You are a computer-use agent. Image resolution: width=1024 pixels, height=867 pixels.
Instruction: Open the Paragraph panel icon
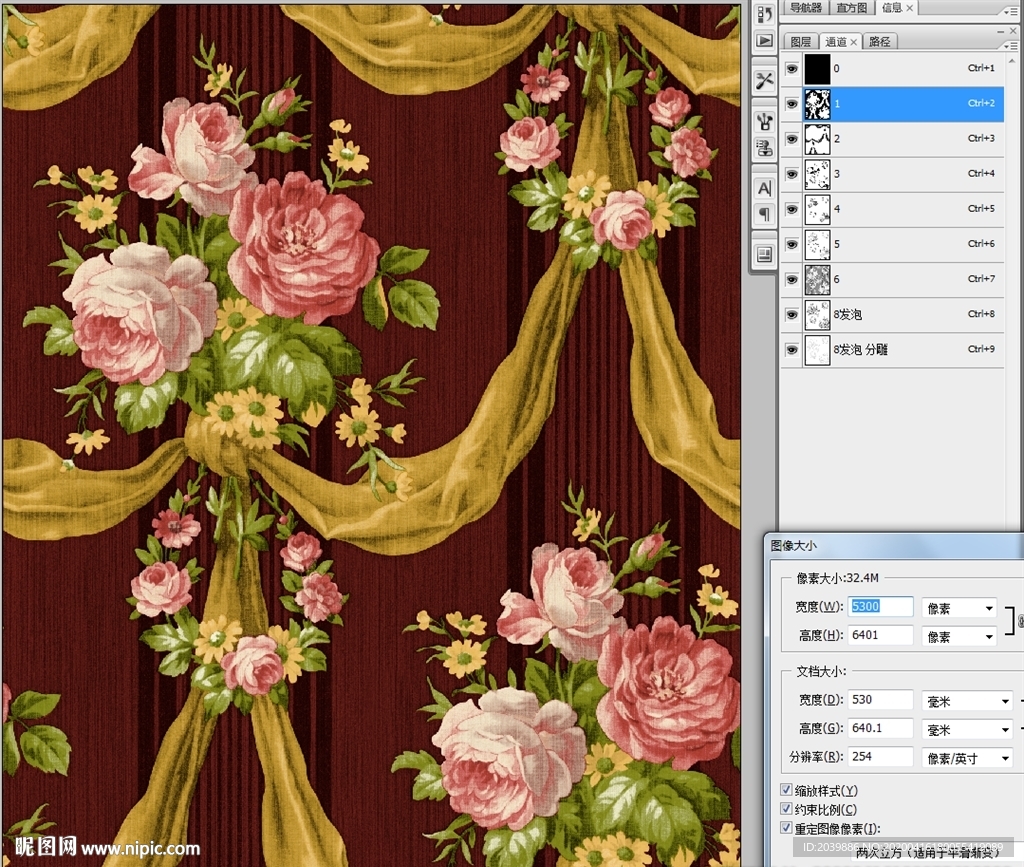click(x=764, y=214)
